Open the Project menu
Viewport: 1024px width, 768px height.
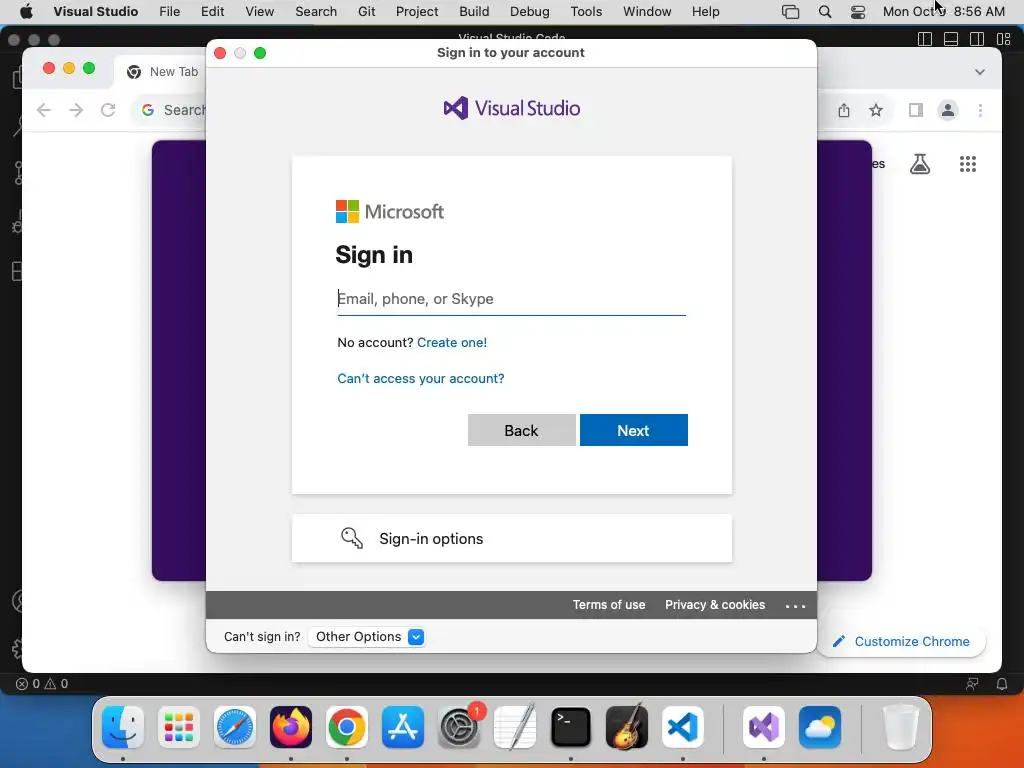417,11
